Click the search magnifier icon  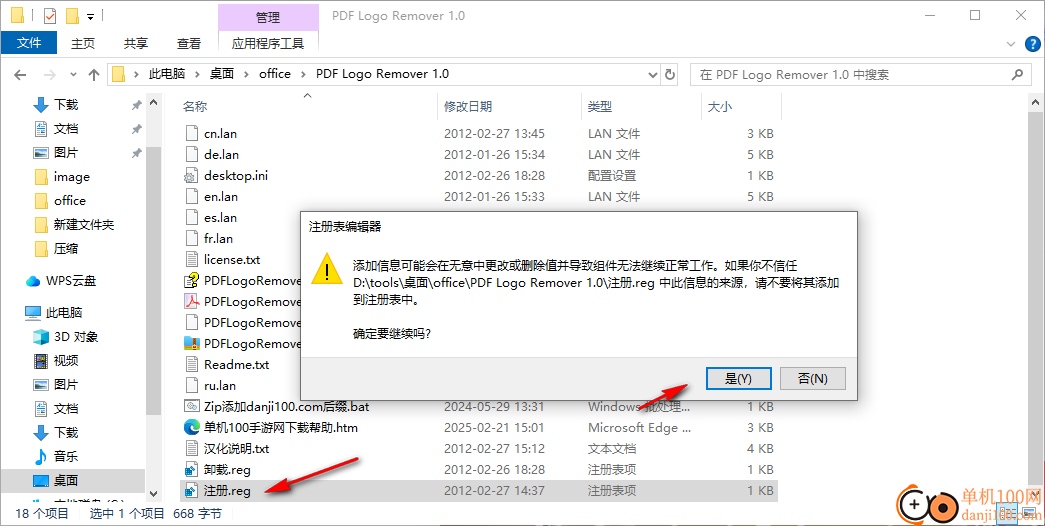point(1017,75)
